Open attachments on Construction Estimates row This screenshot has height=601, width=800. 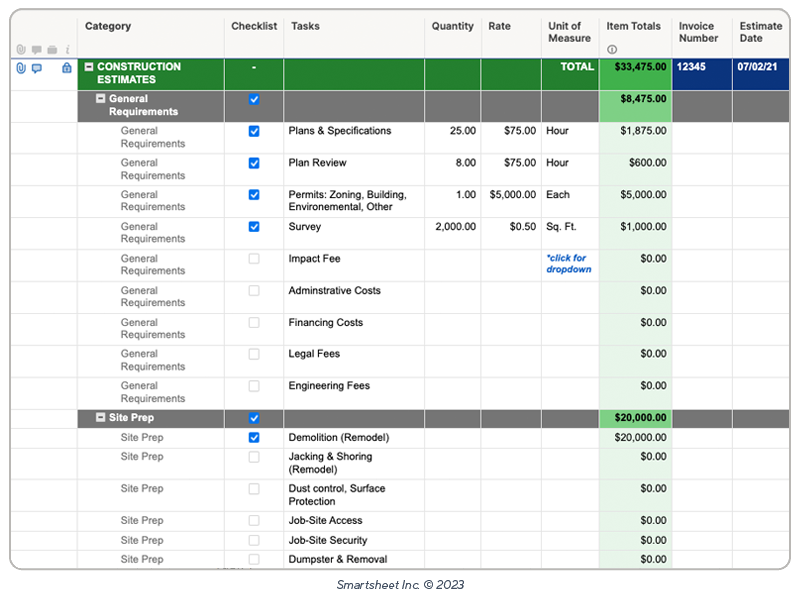[x=21, y=68]
